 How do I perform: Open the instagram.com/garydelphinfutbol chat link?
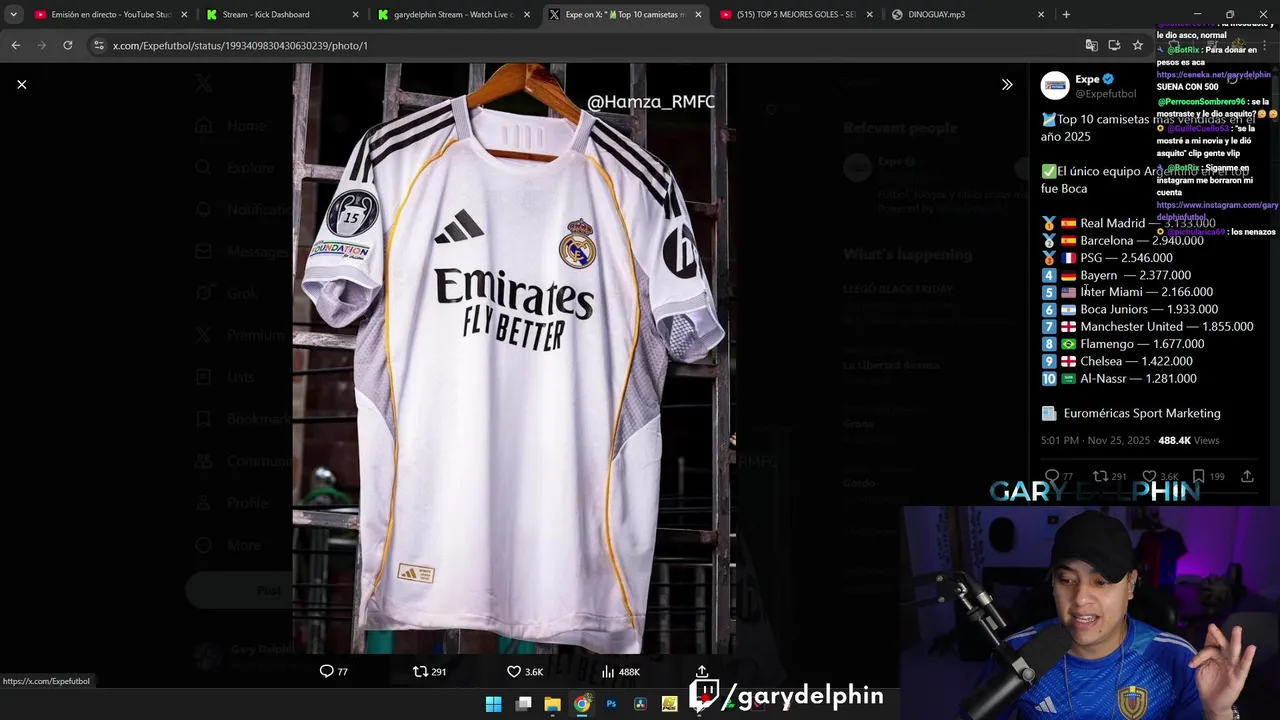point(1217,210)
